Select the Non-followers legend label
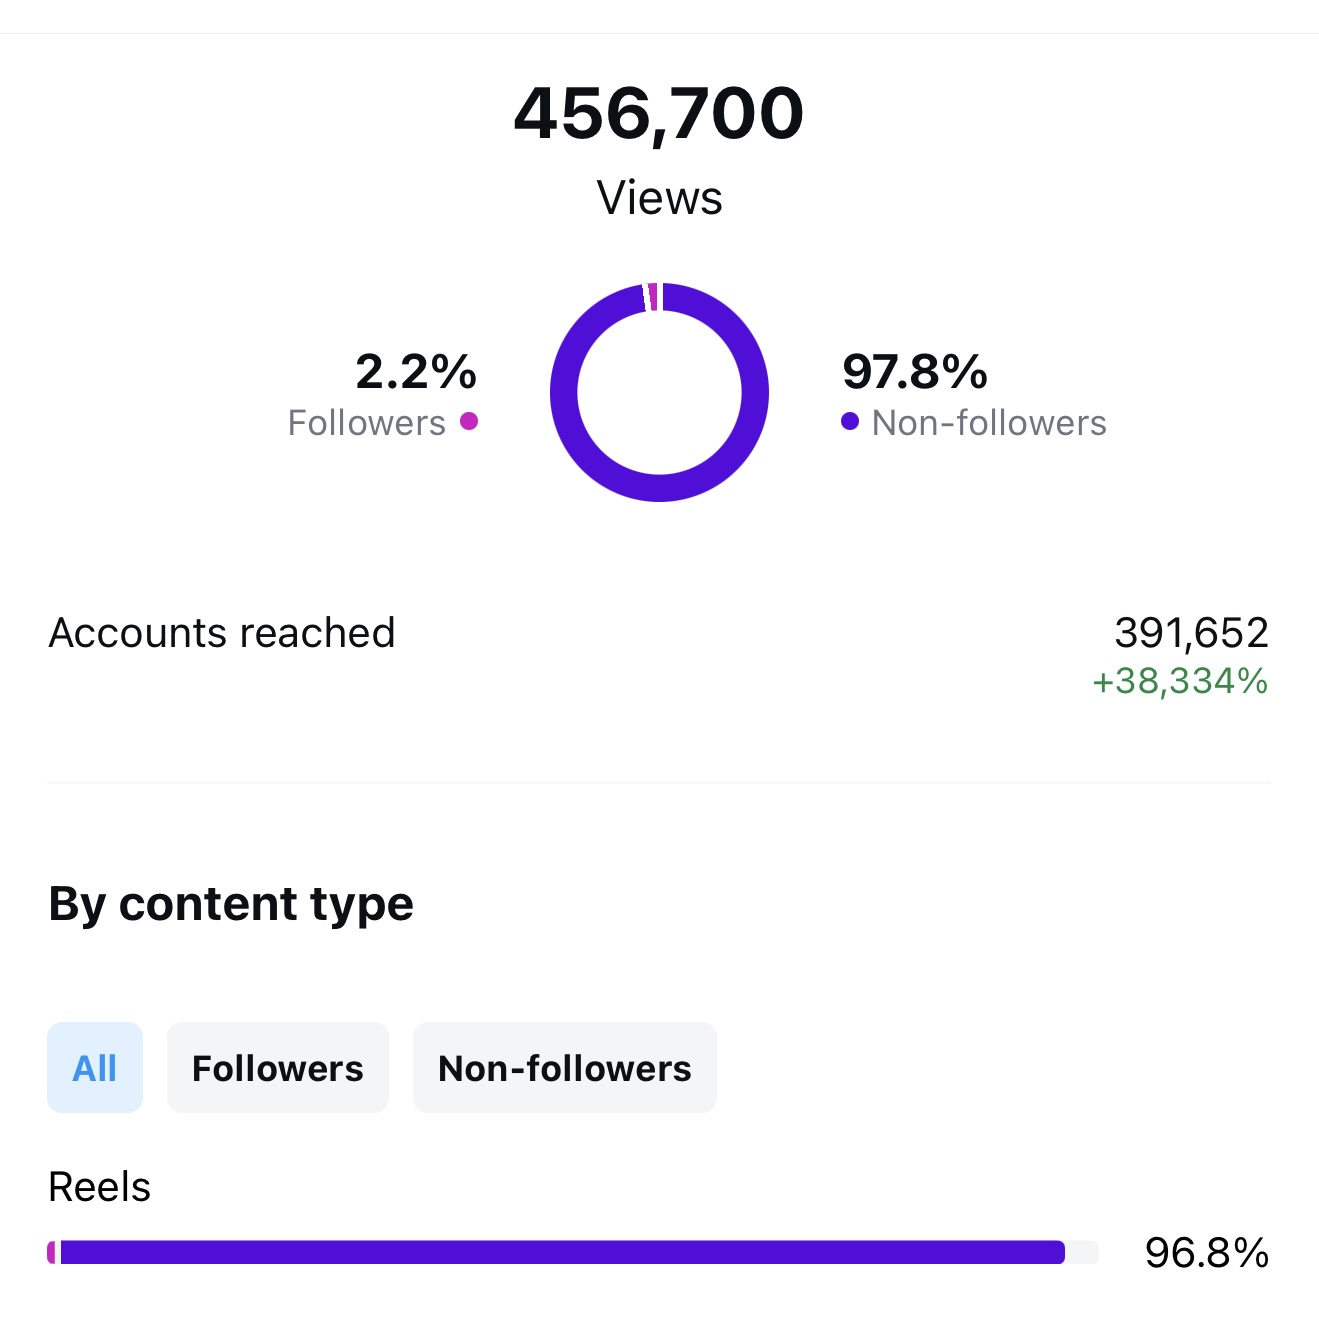Screen dimensions: 1319x1322 point(989,423)
